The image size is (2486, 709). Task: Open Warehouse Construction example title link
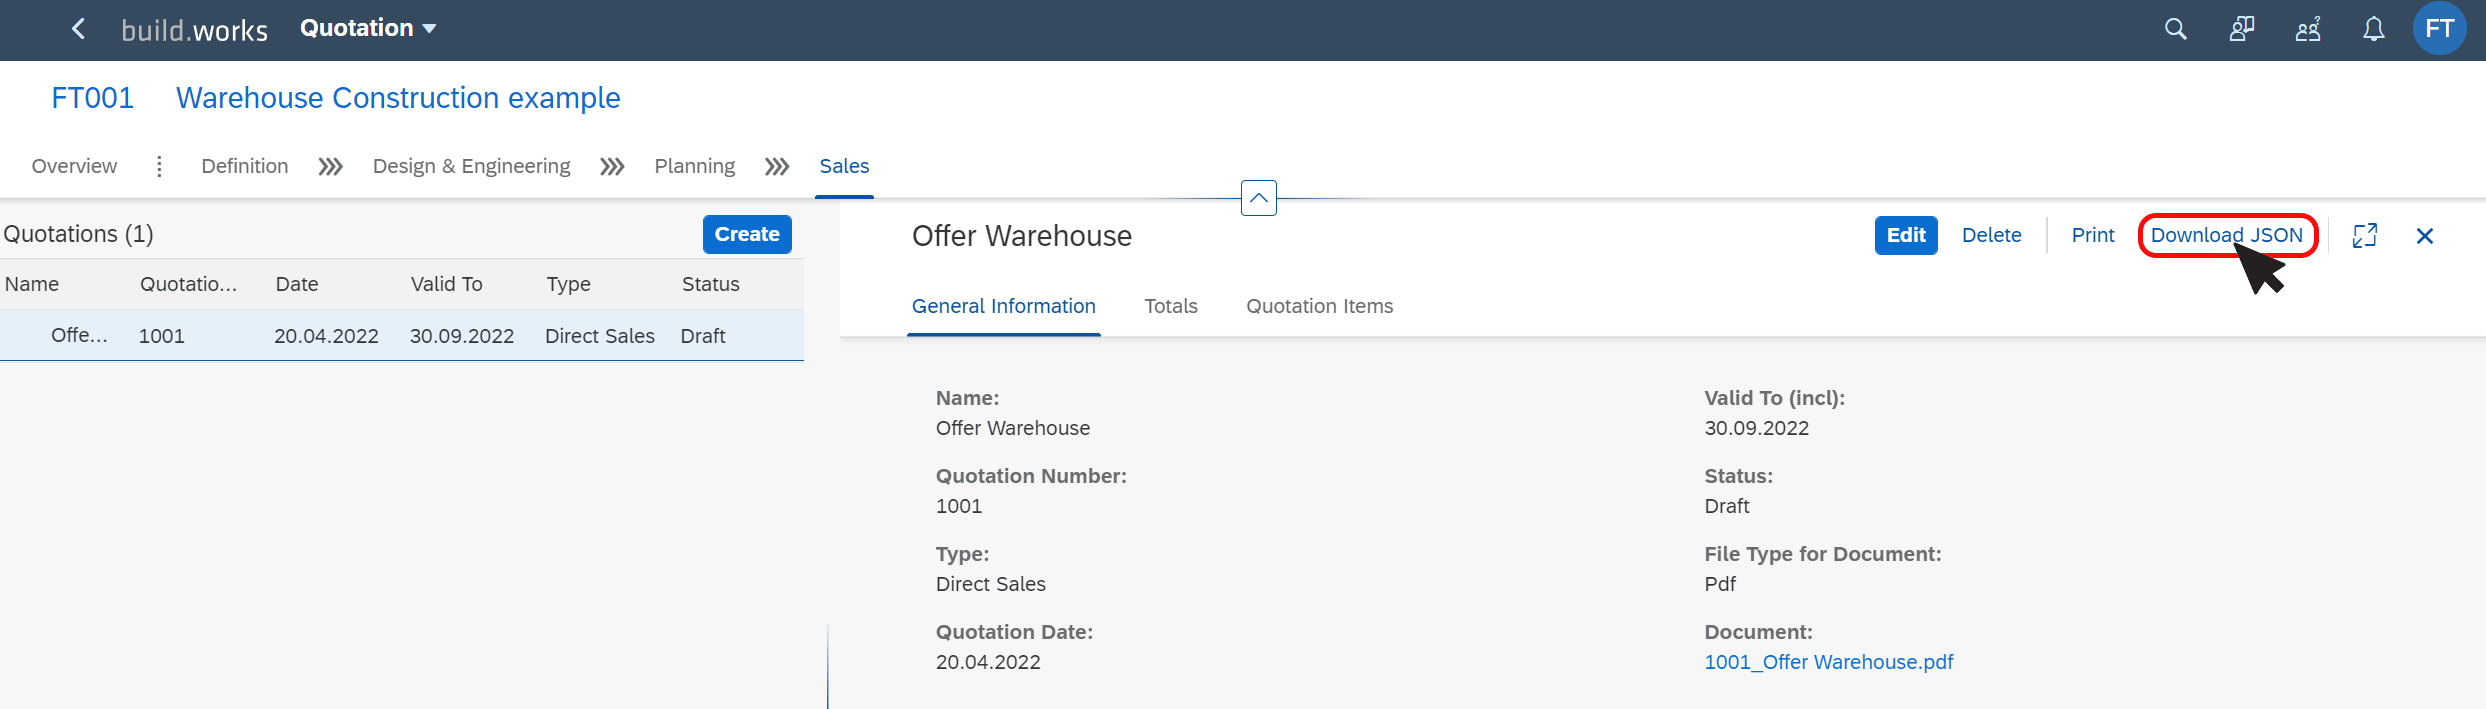[398, 98]
